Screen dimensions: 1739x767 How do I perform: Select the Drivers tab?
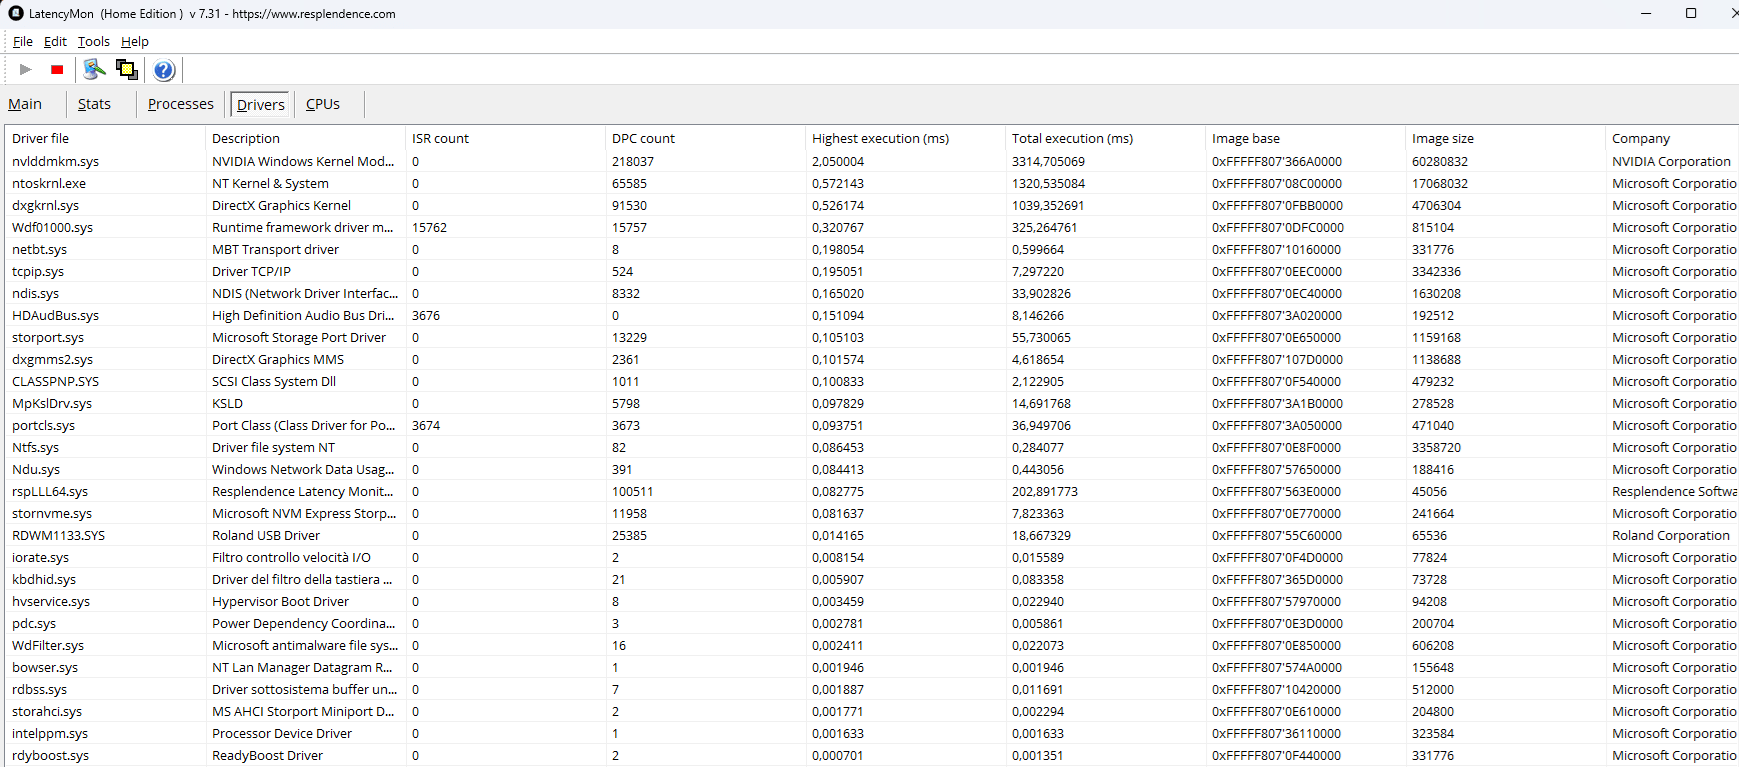(261, 104)
